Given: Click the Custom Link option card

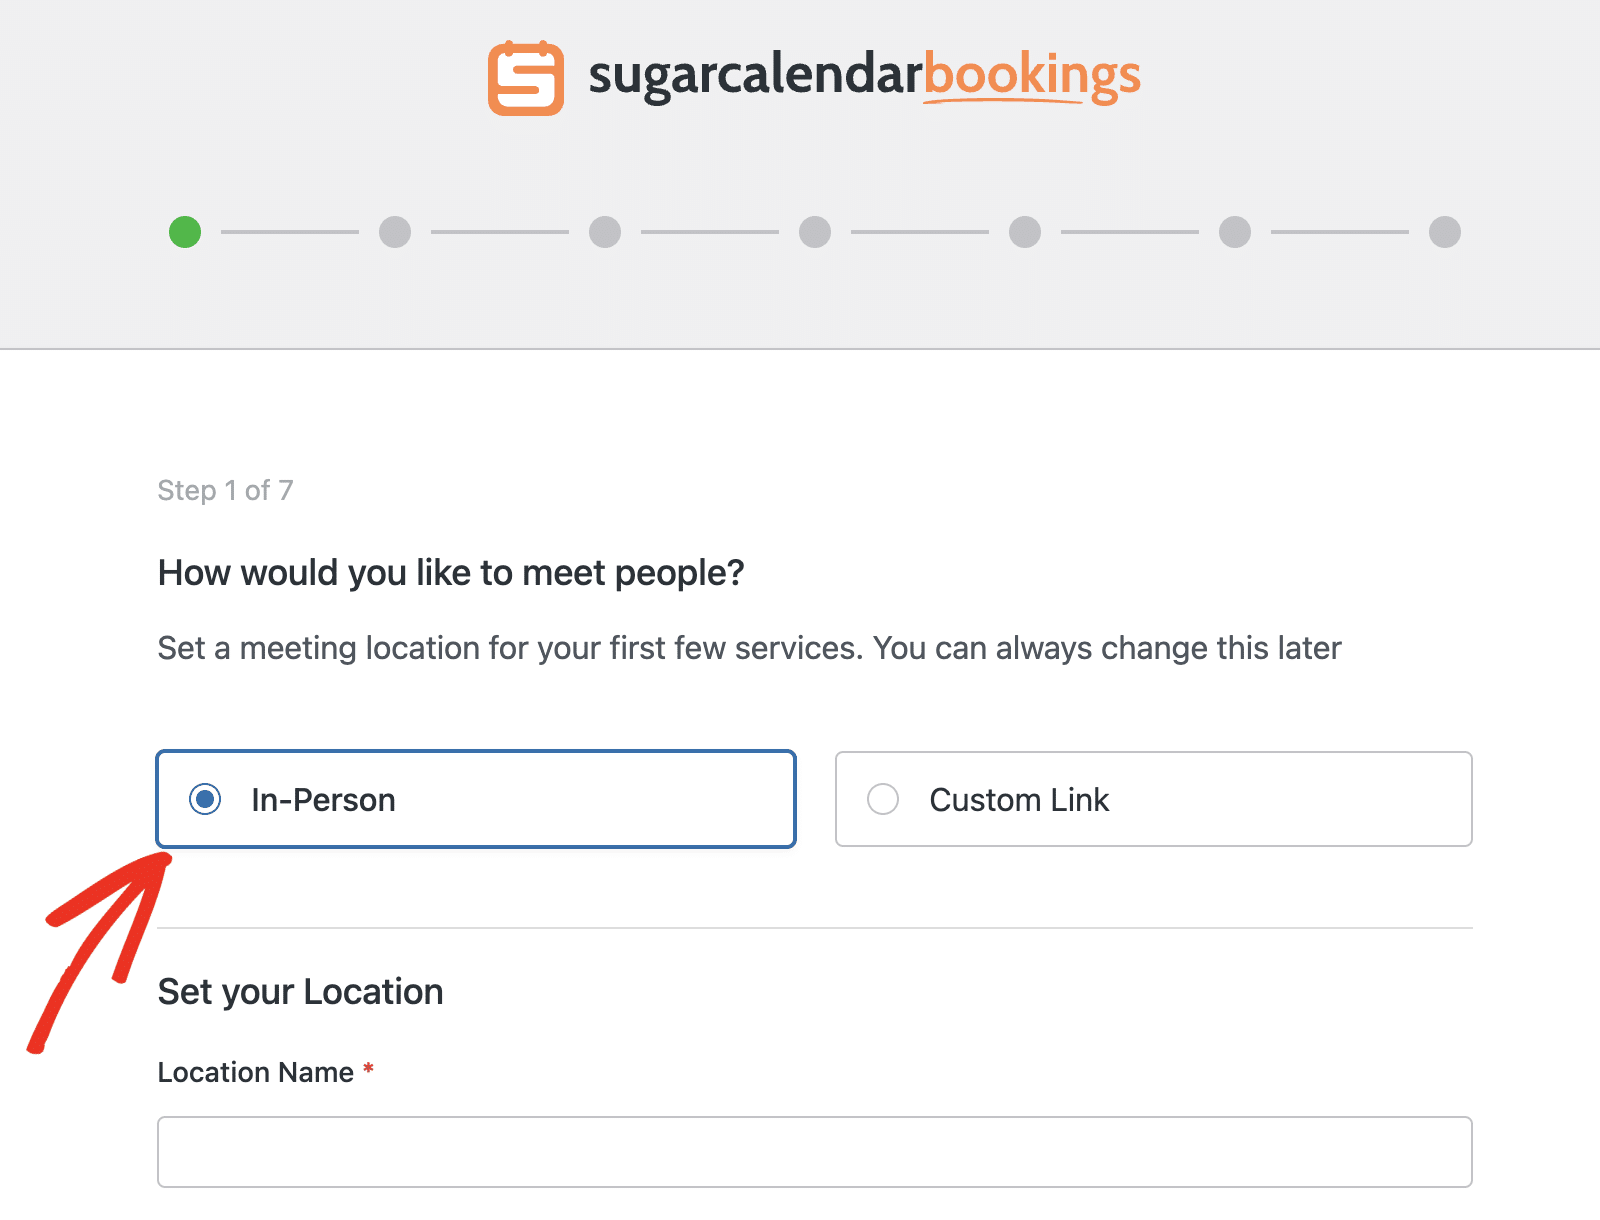Looking at the screenshot, I should [1153, 799].
